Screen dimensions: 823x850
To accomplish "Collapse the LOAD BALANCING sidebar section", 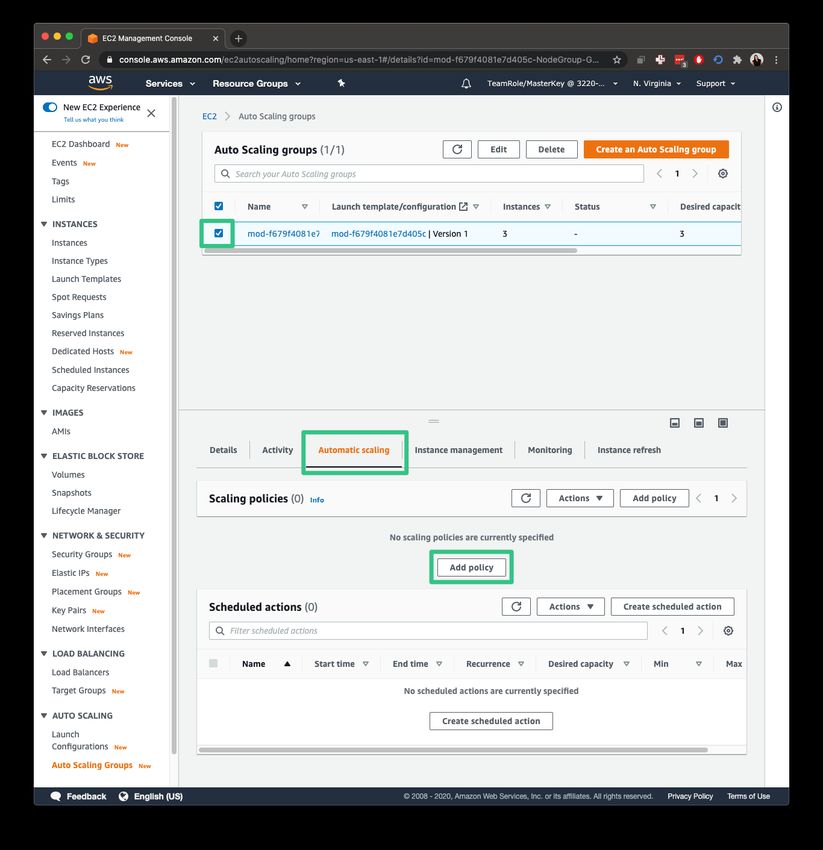I will coord(44,654).
